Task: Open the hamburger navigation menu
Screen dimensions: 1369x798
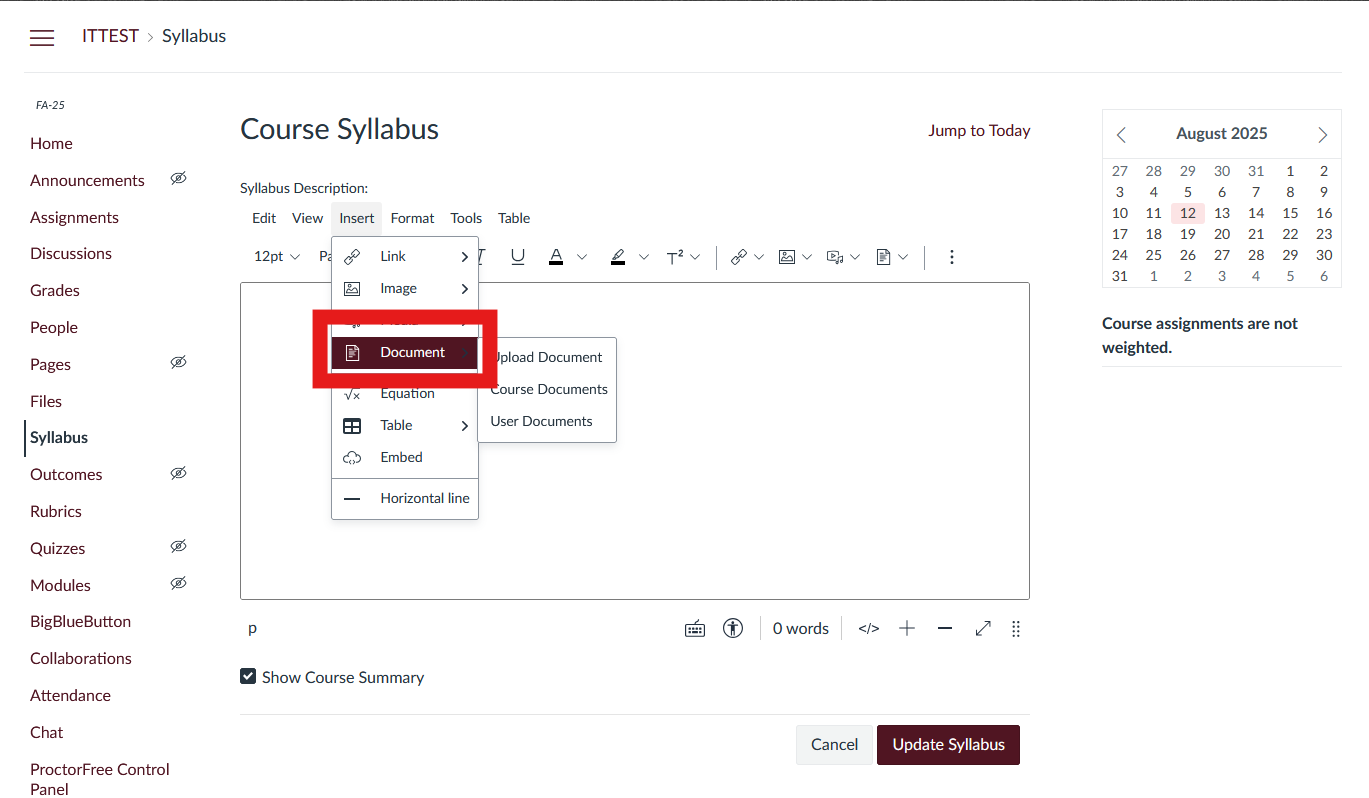Action: [42, 38]
